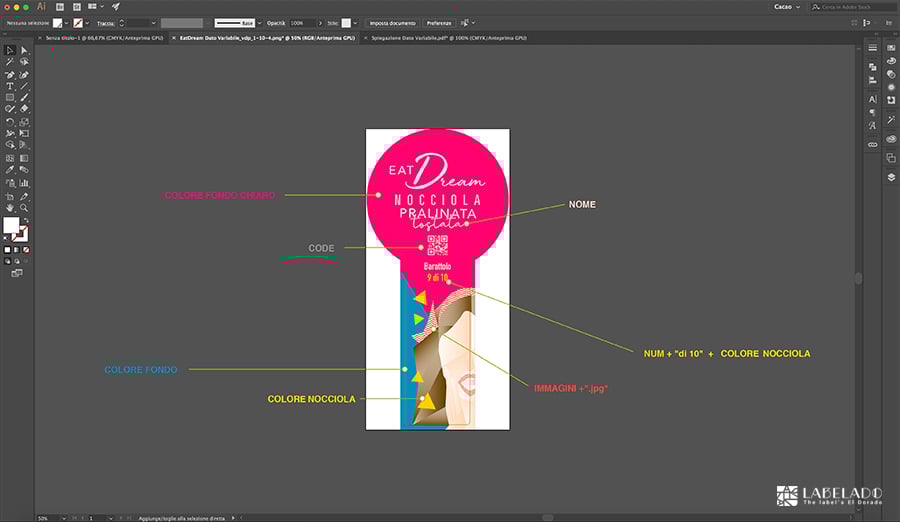Viewport: 900px width, 522px height.
Task: Open the Preferenze button
Action: tap(439, 24)
